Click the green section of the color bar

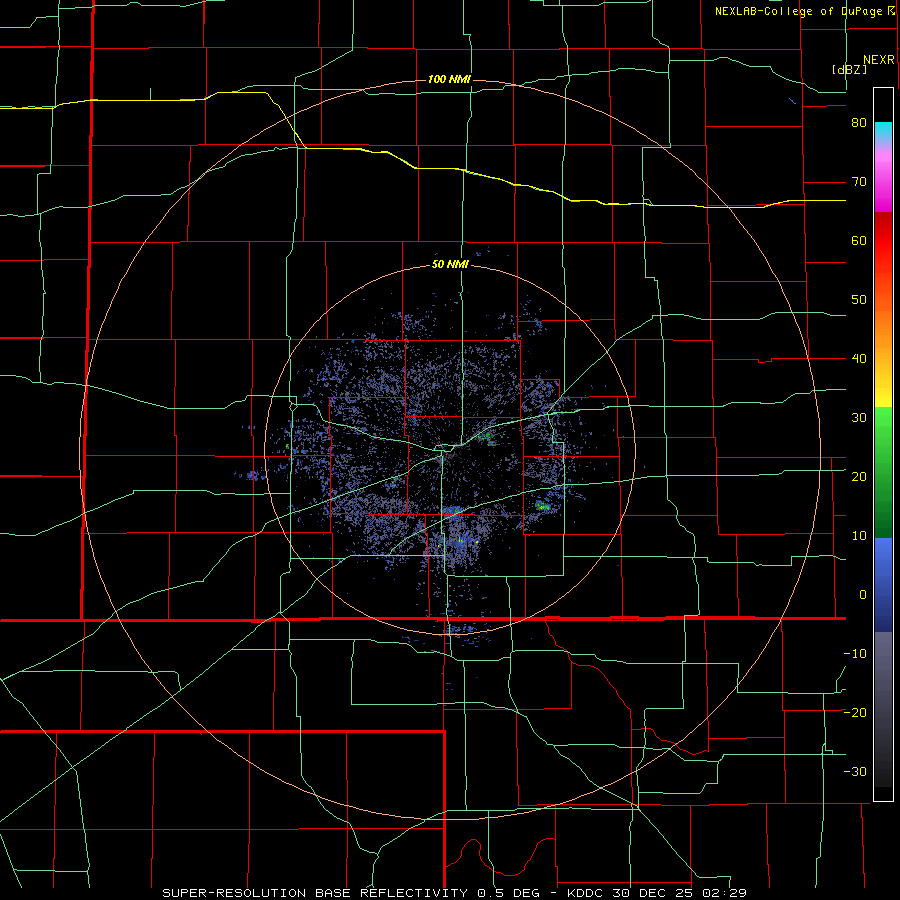[883, 472]
